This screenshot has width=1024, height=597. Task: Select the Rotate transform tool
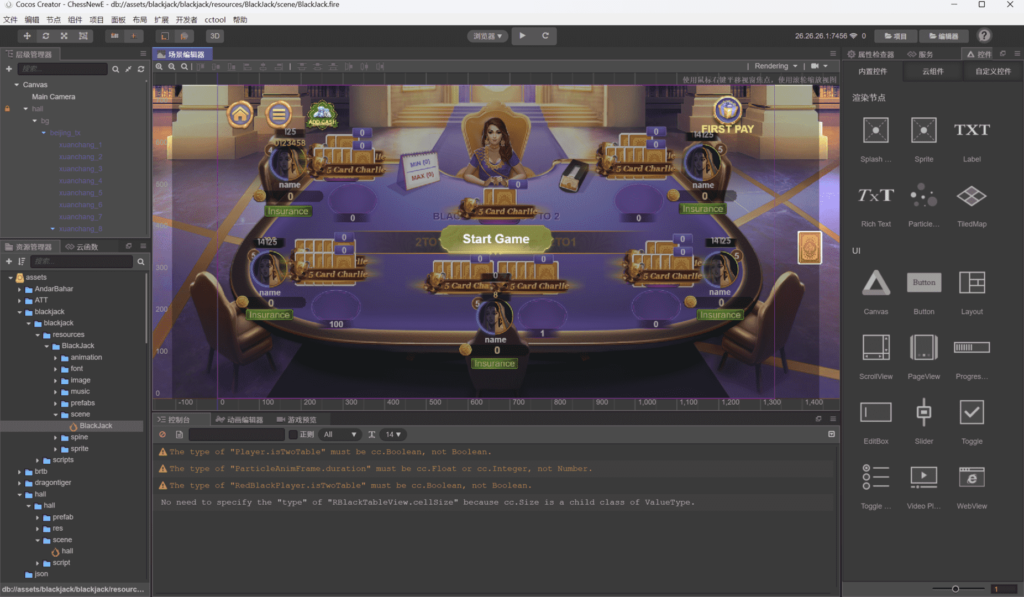point(46,36)
